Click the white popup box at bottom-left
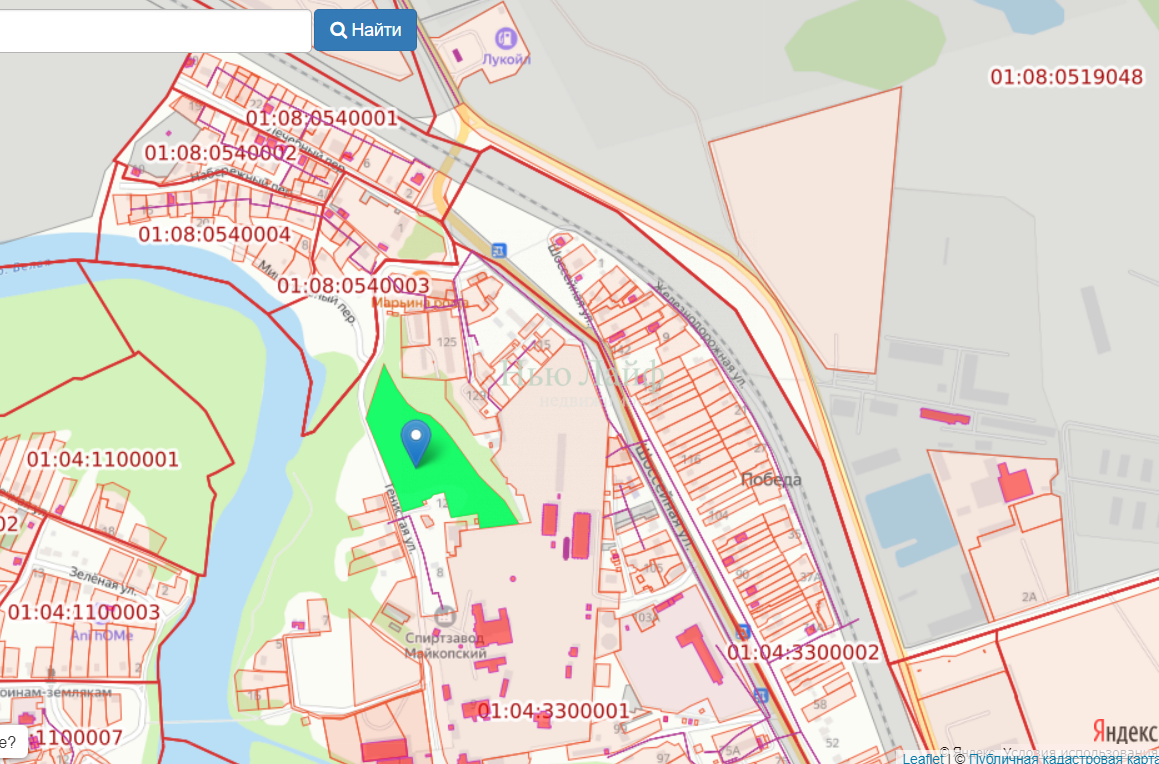 tap(12, 742)
